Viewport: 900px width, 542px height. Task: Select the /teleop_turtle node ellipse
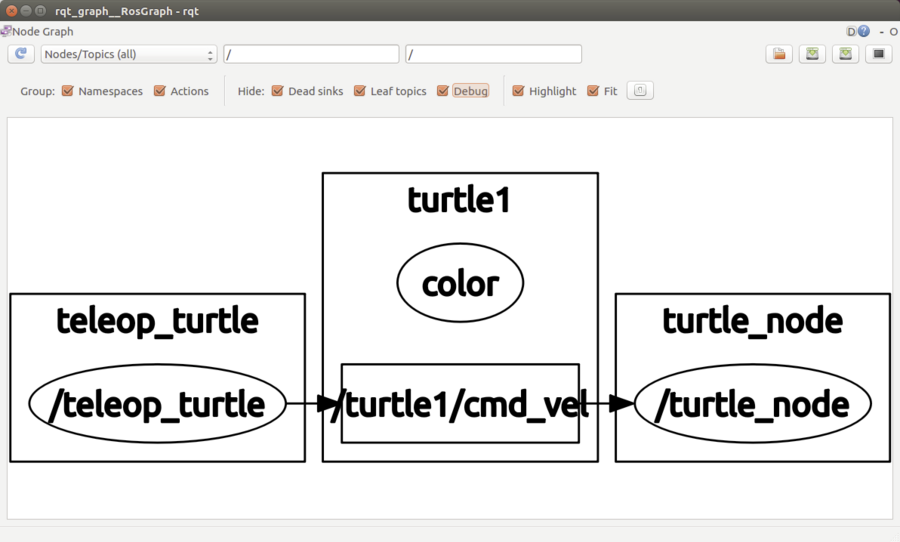157,404
